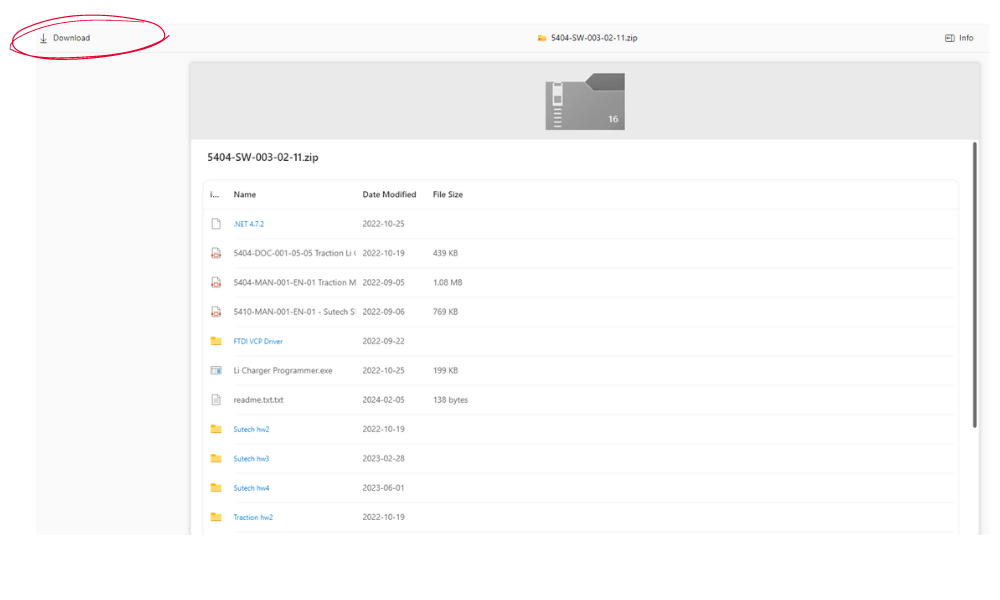The image size is (1000, 600).
Task: Sort files by Date Modified
Action: coord(390,194)
